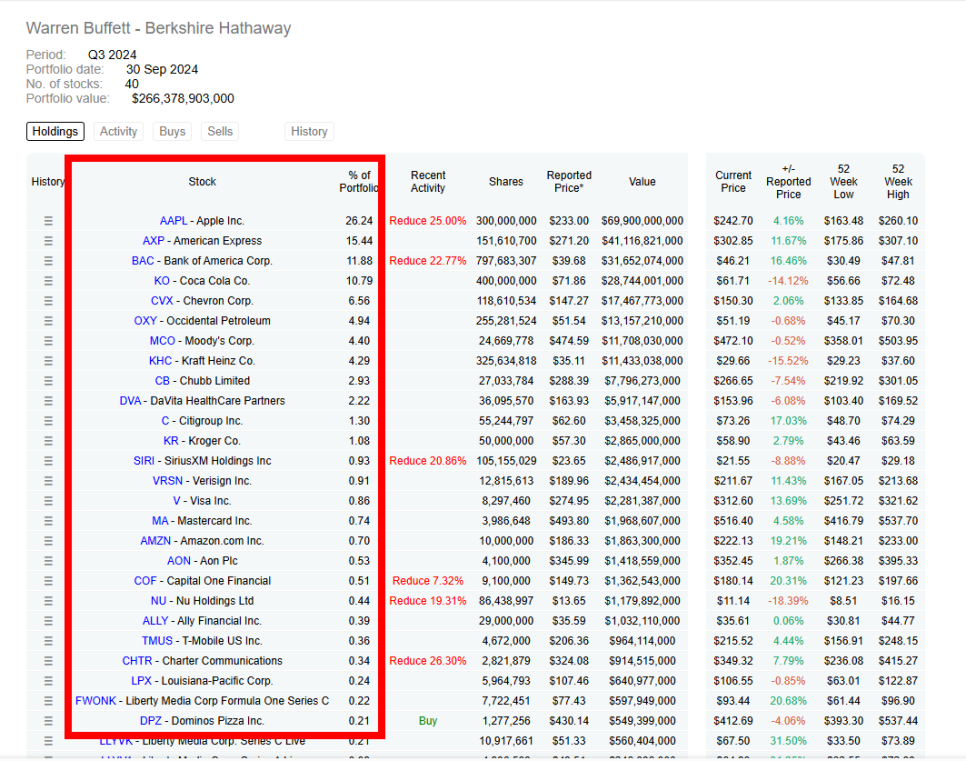966x761 pixels.
Task: Click portfolio value $266,378,903,000
Action: click(183, 99)
